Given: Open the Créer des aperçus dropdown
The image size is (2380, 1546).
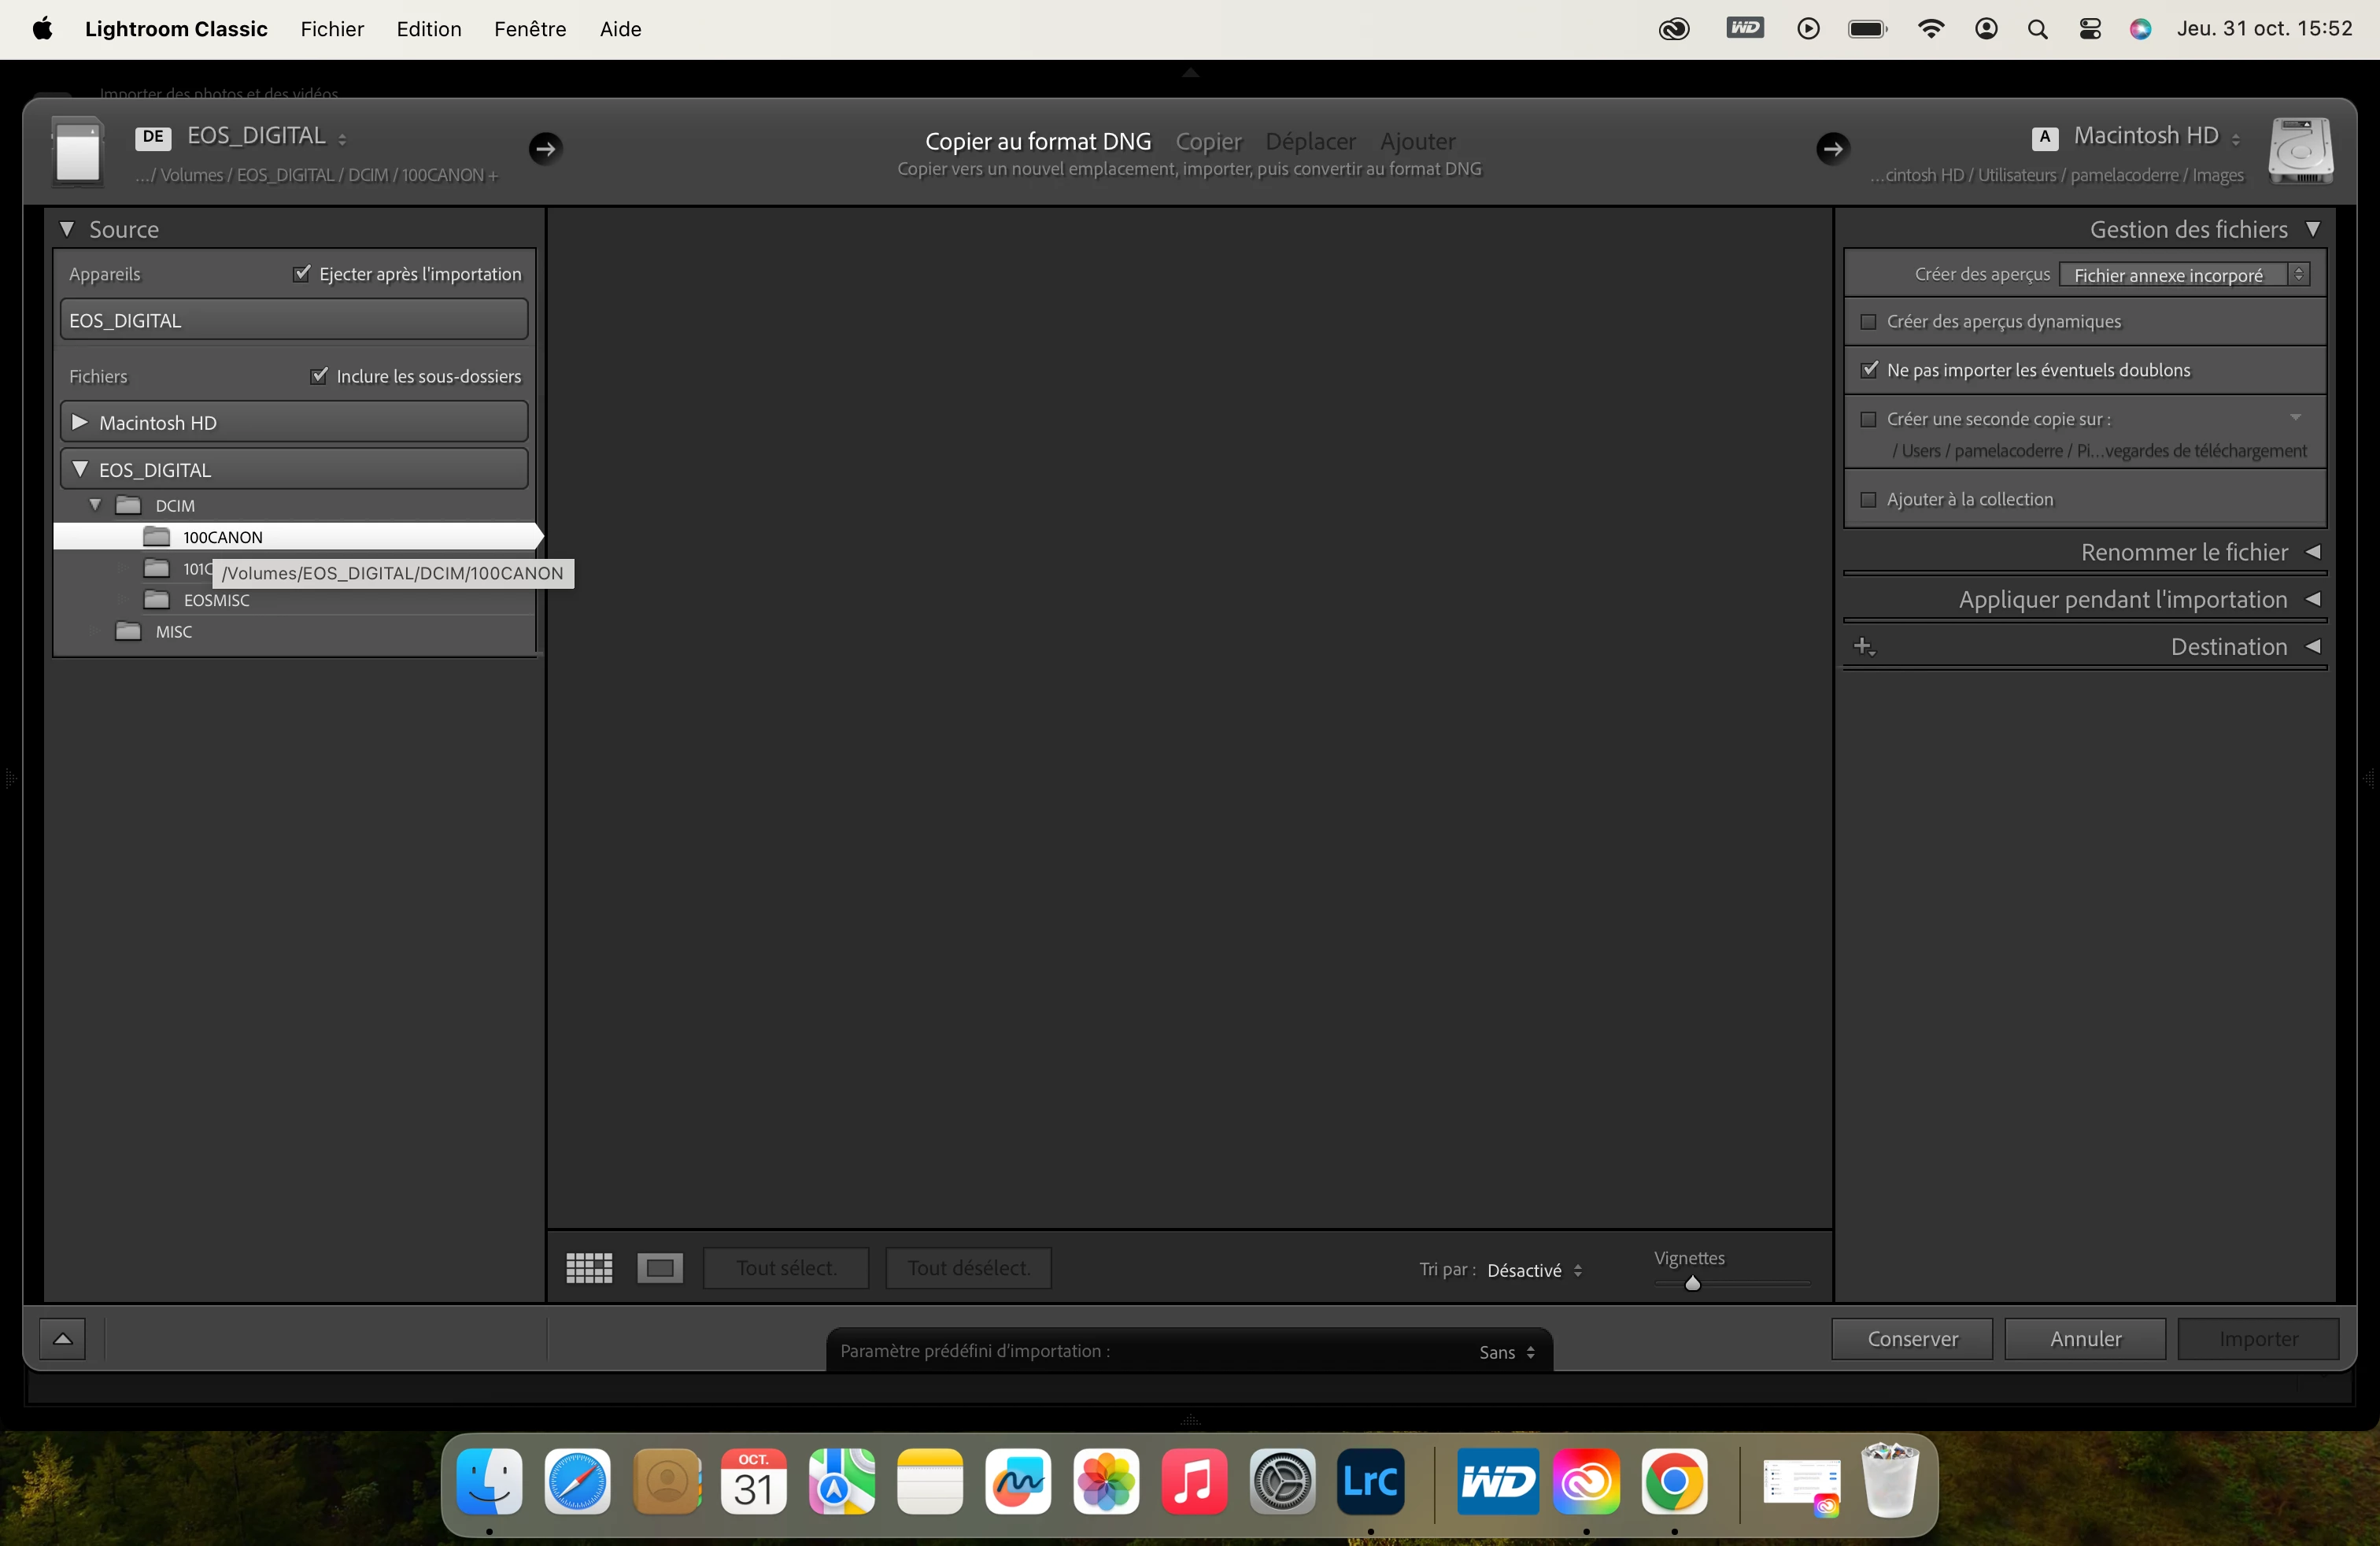Looking at the screenshot, I should tap(2184, 274).
